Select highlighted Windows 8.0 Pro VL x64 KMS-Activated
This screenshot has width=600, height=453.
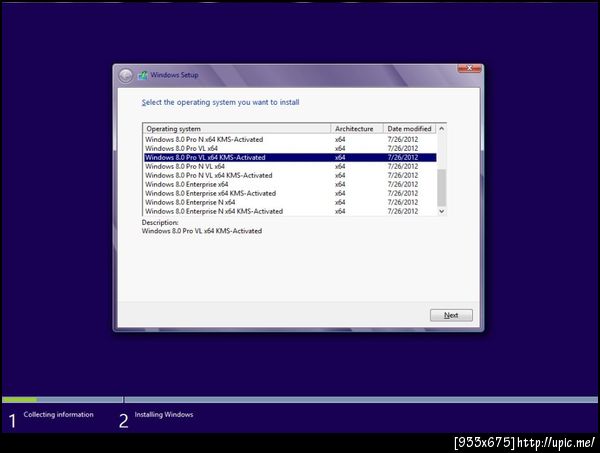pyautogui.click(x=290, y=157)
